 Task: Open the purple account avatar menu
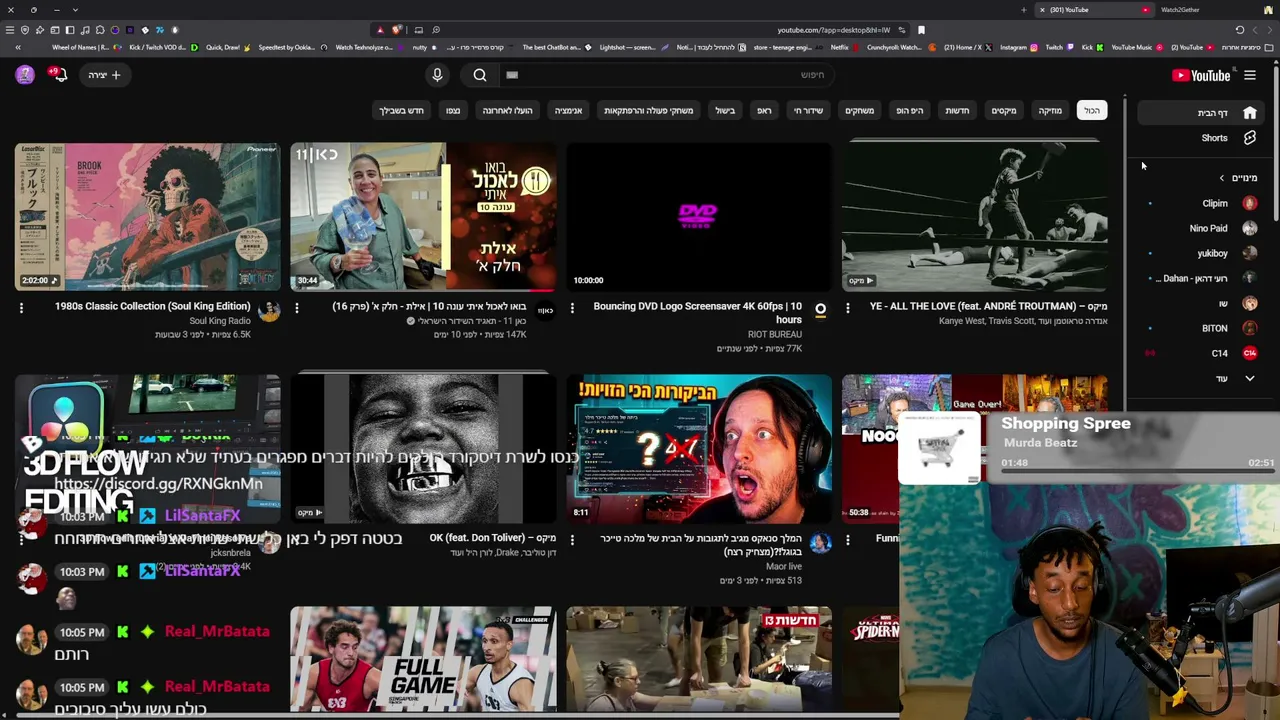pos(25,75)
